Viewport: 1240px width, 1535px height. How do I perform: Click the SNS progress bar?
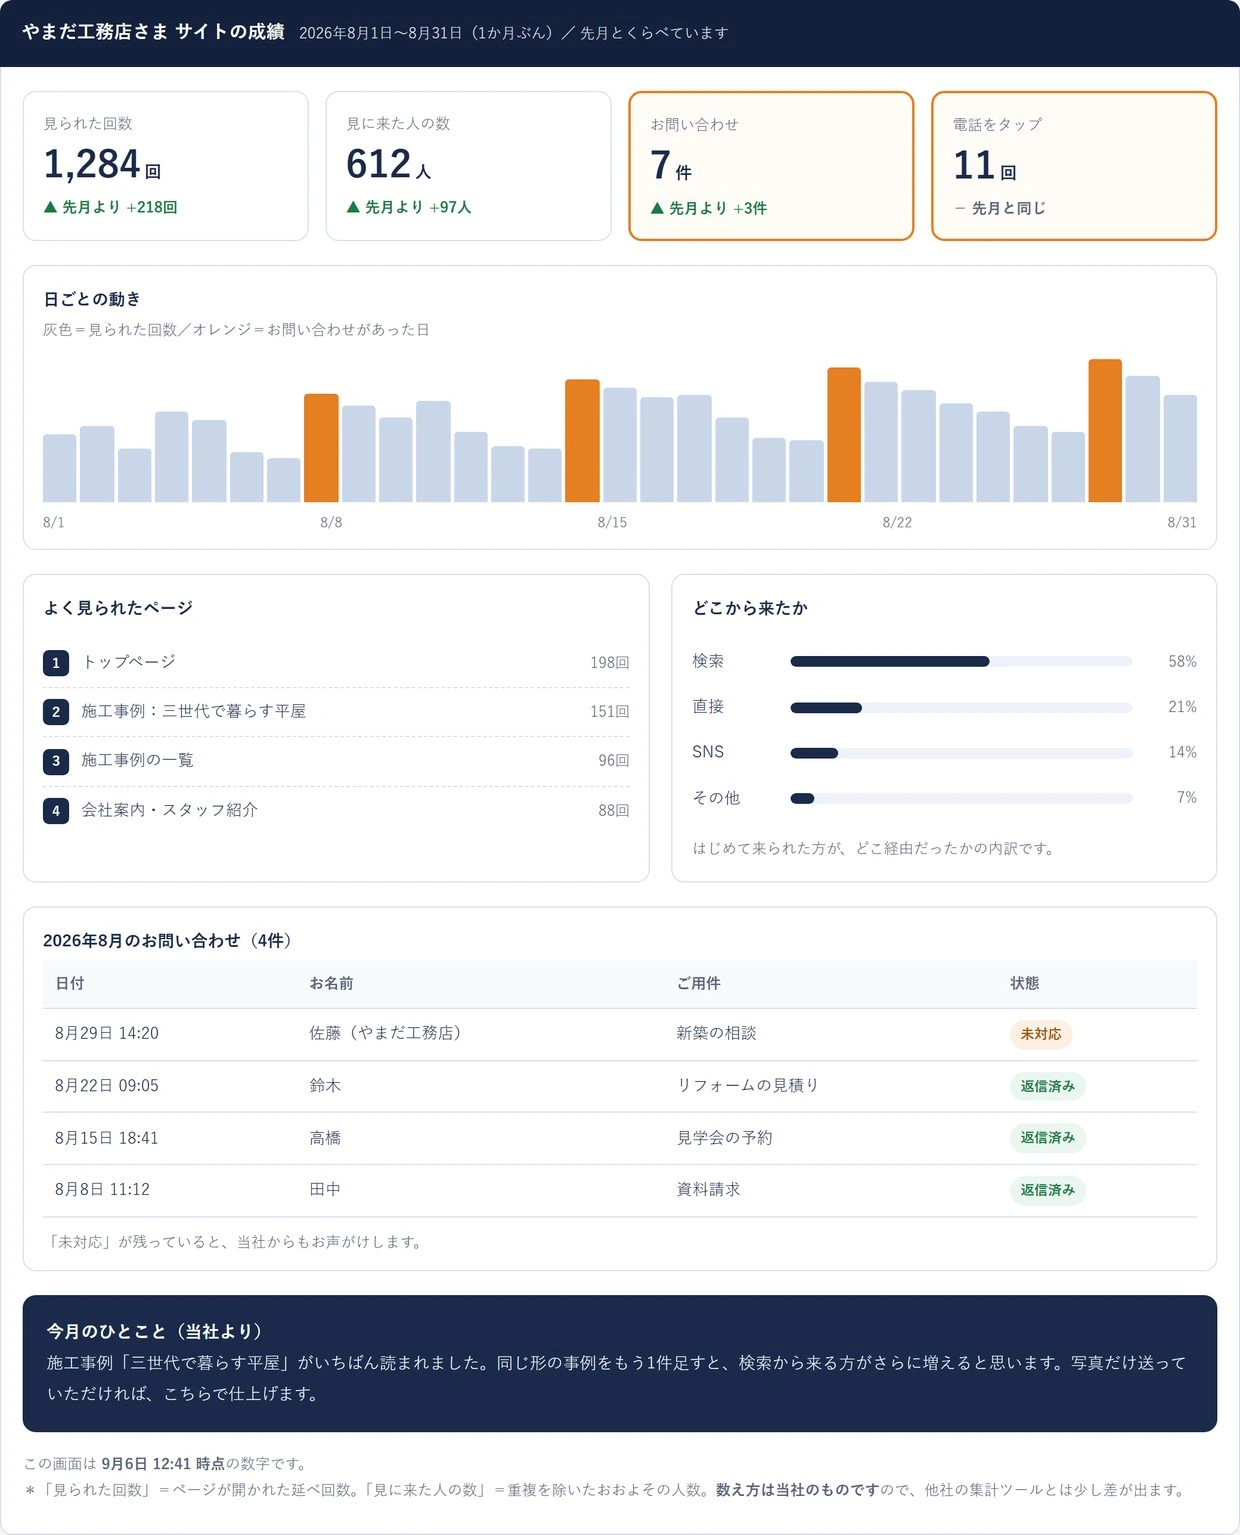pos(961,753)
